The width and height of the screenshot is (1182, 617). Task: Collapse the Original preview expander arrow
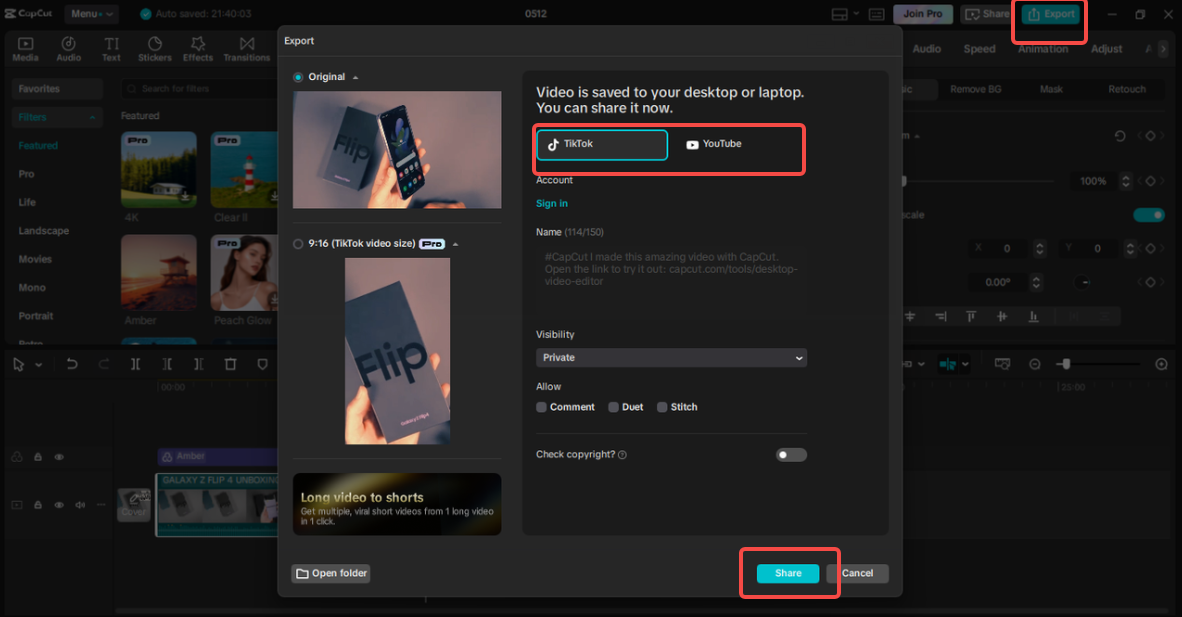coord(356,78)
